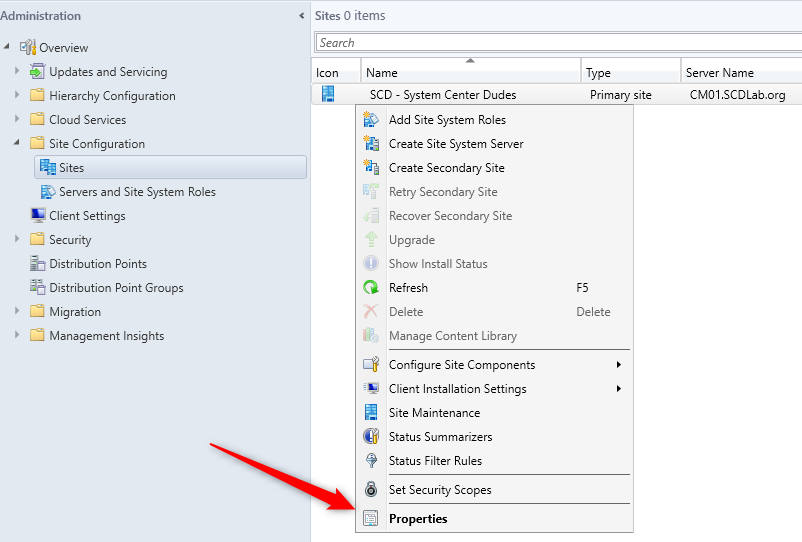Click the Search input field
The height and width of the screenshot is (542, 802).
[559, 42]
